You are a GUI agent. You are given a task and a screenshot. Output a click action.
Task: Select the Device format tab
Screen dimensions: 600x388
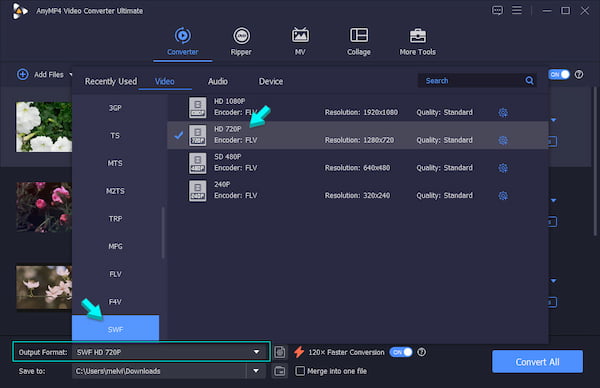(271, 81)
